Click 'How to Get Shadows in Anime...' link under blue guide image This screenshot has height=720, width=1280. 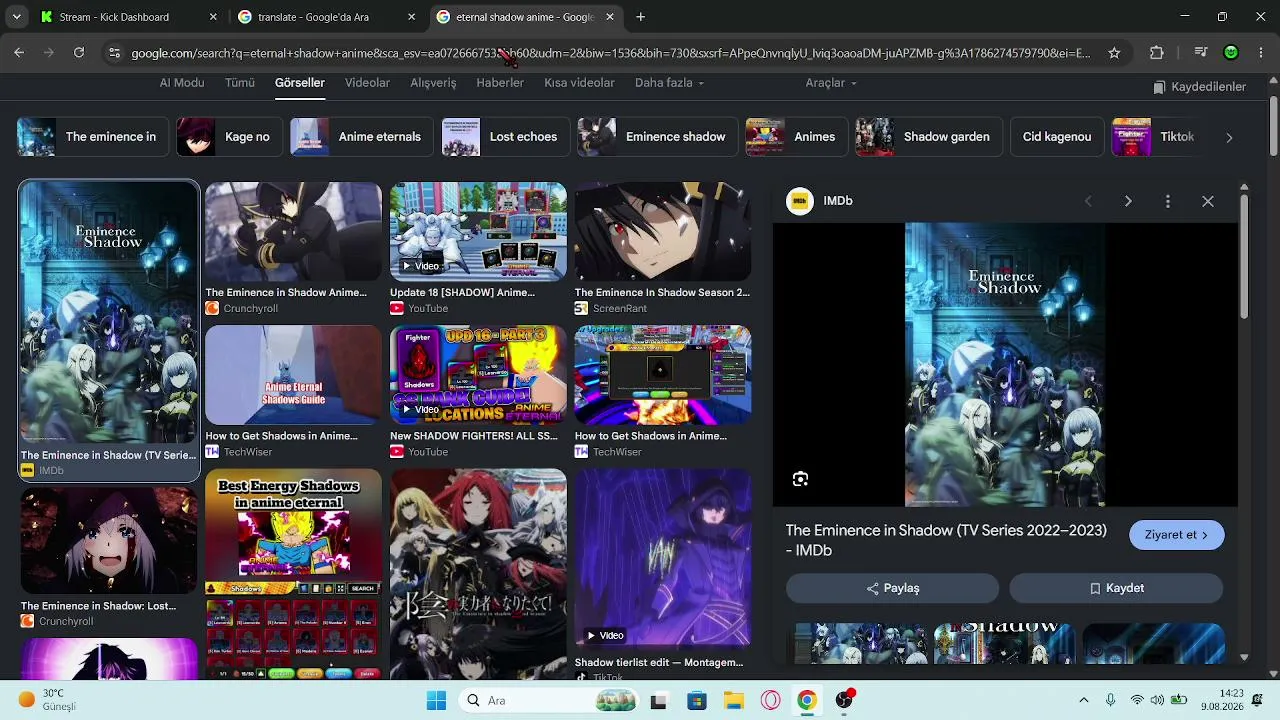281,436
